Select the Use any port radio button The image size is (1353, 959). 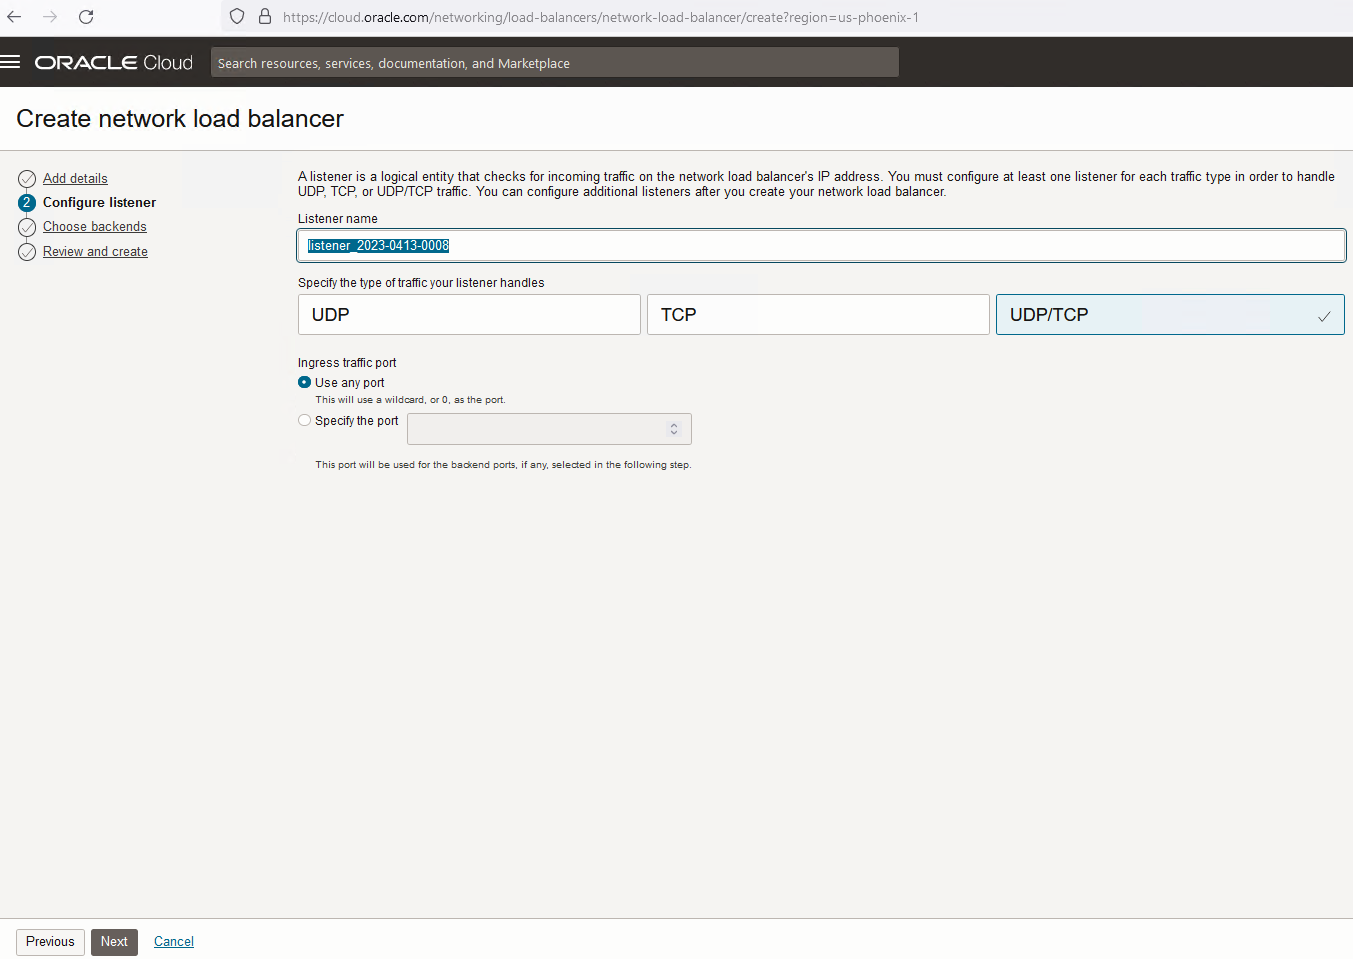(305, 382)
